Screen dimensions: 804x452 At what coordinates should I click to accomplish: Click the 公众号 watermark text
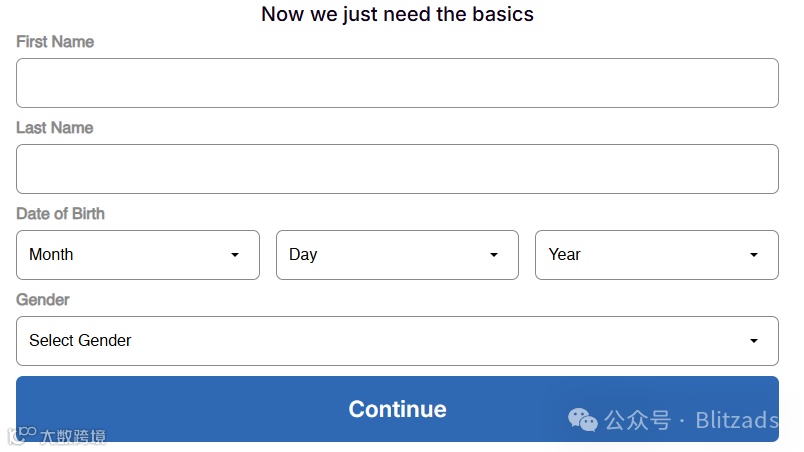point(637,420)
